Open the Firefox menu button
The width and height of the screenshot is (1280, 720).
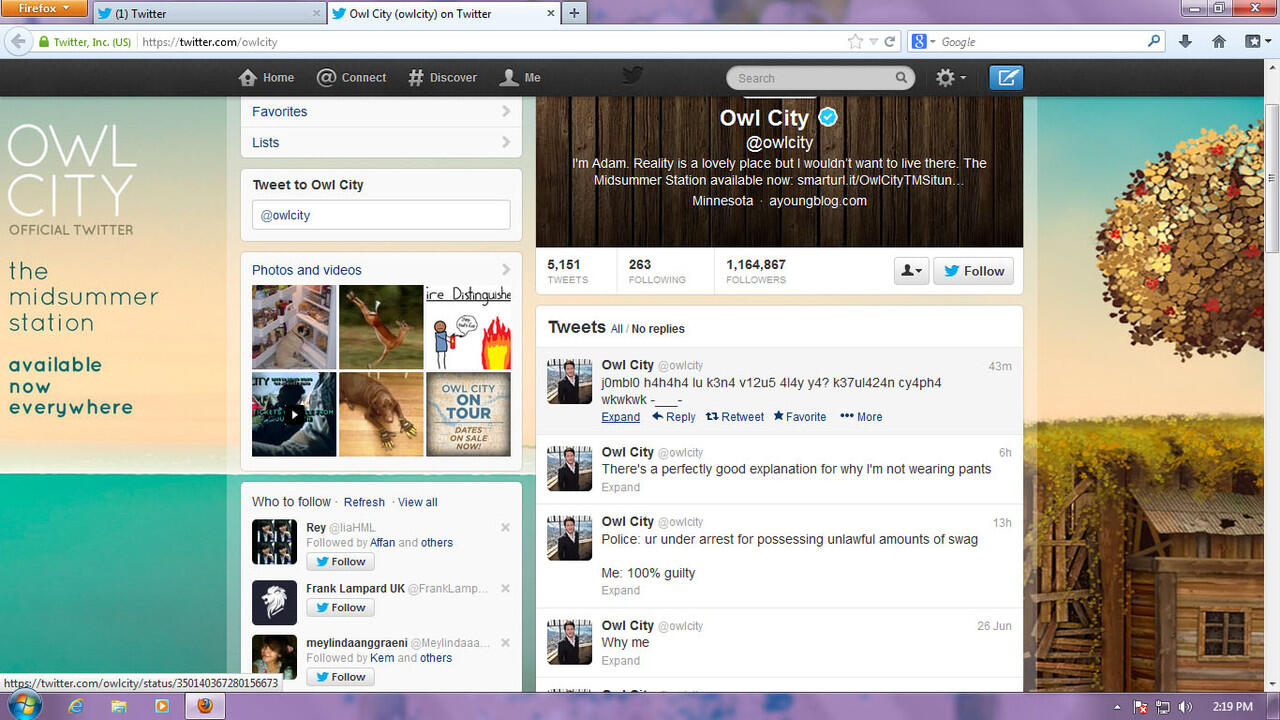point(45,9)
